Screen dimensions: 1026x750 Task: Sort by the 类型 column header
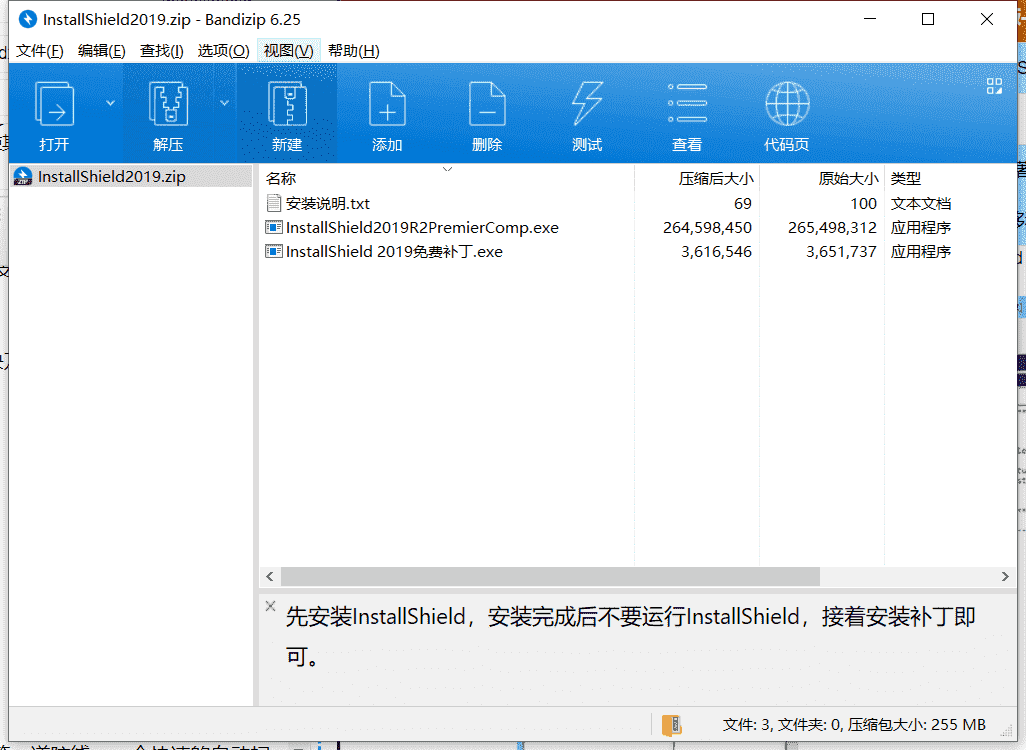click(906, 179)
